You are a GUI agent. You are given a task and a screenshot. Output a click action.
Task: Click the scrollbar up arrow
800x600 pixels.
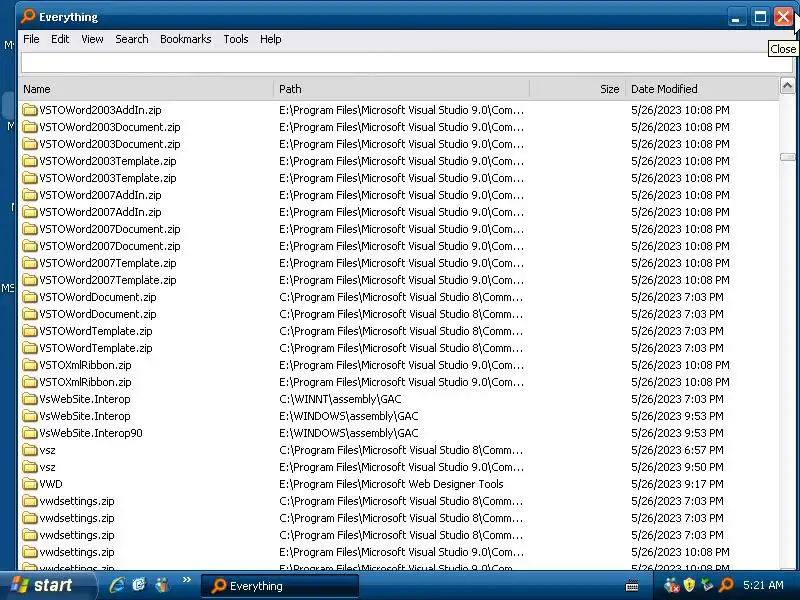[787, 86]
